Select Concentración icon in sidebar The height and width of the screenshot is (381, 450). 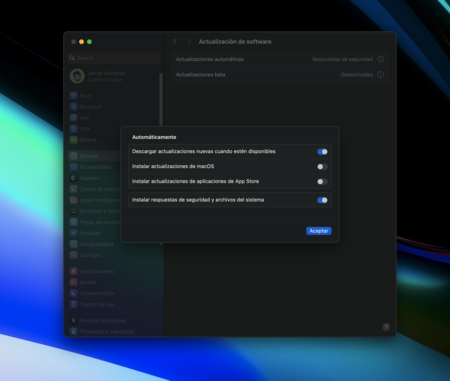tap(74, 293)
